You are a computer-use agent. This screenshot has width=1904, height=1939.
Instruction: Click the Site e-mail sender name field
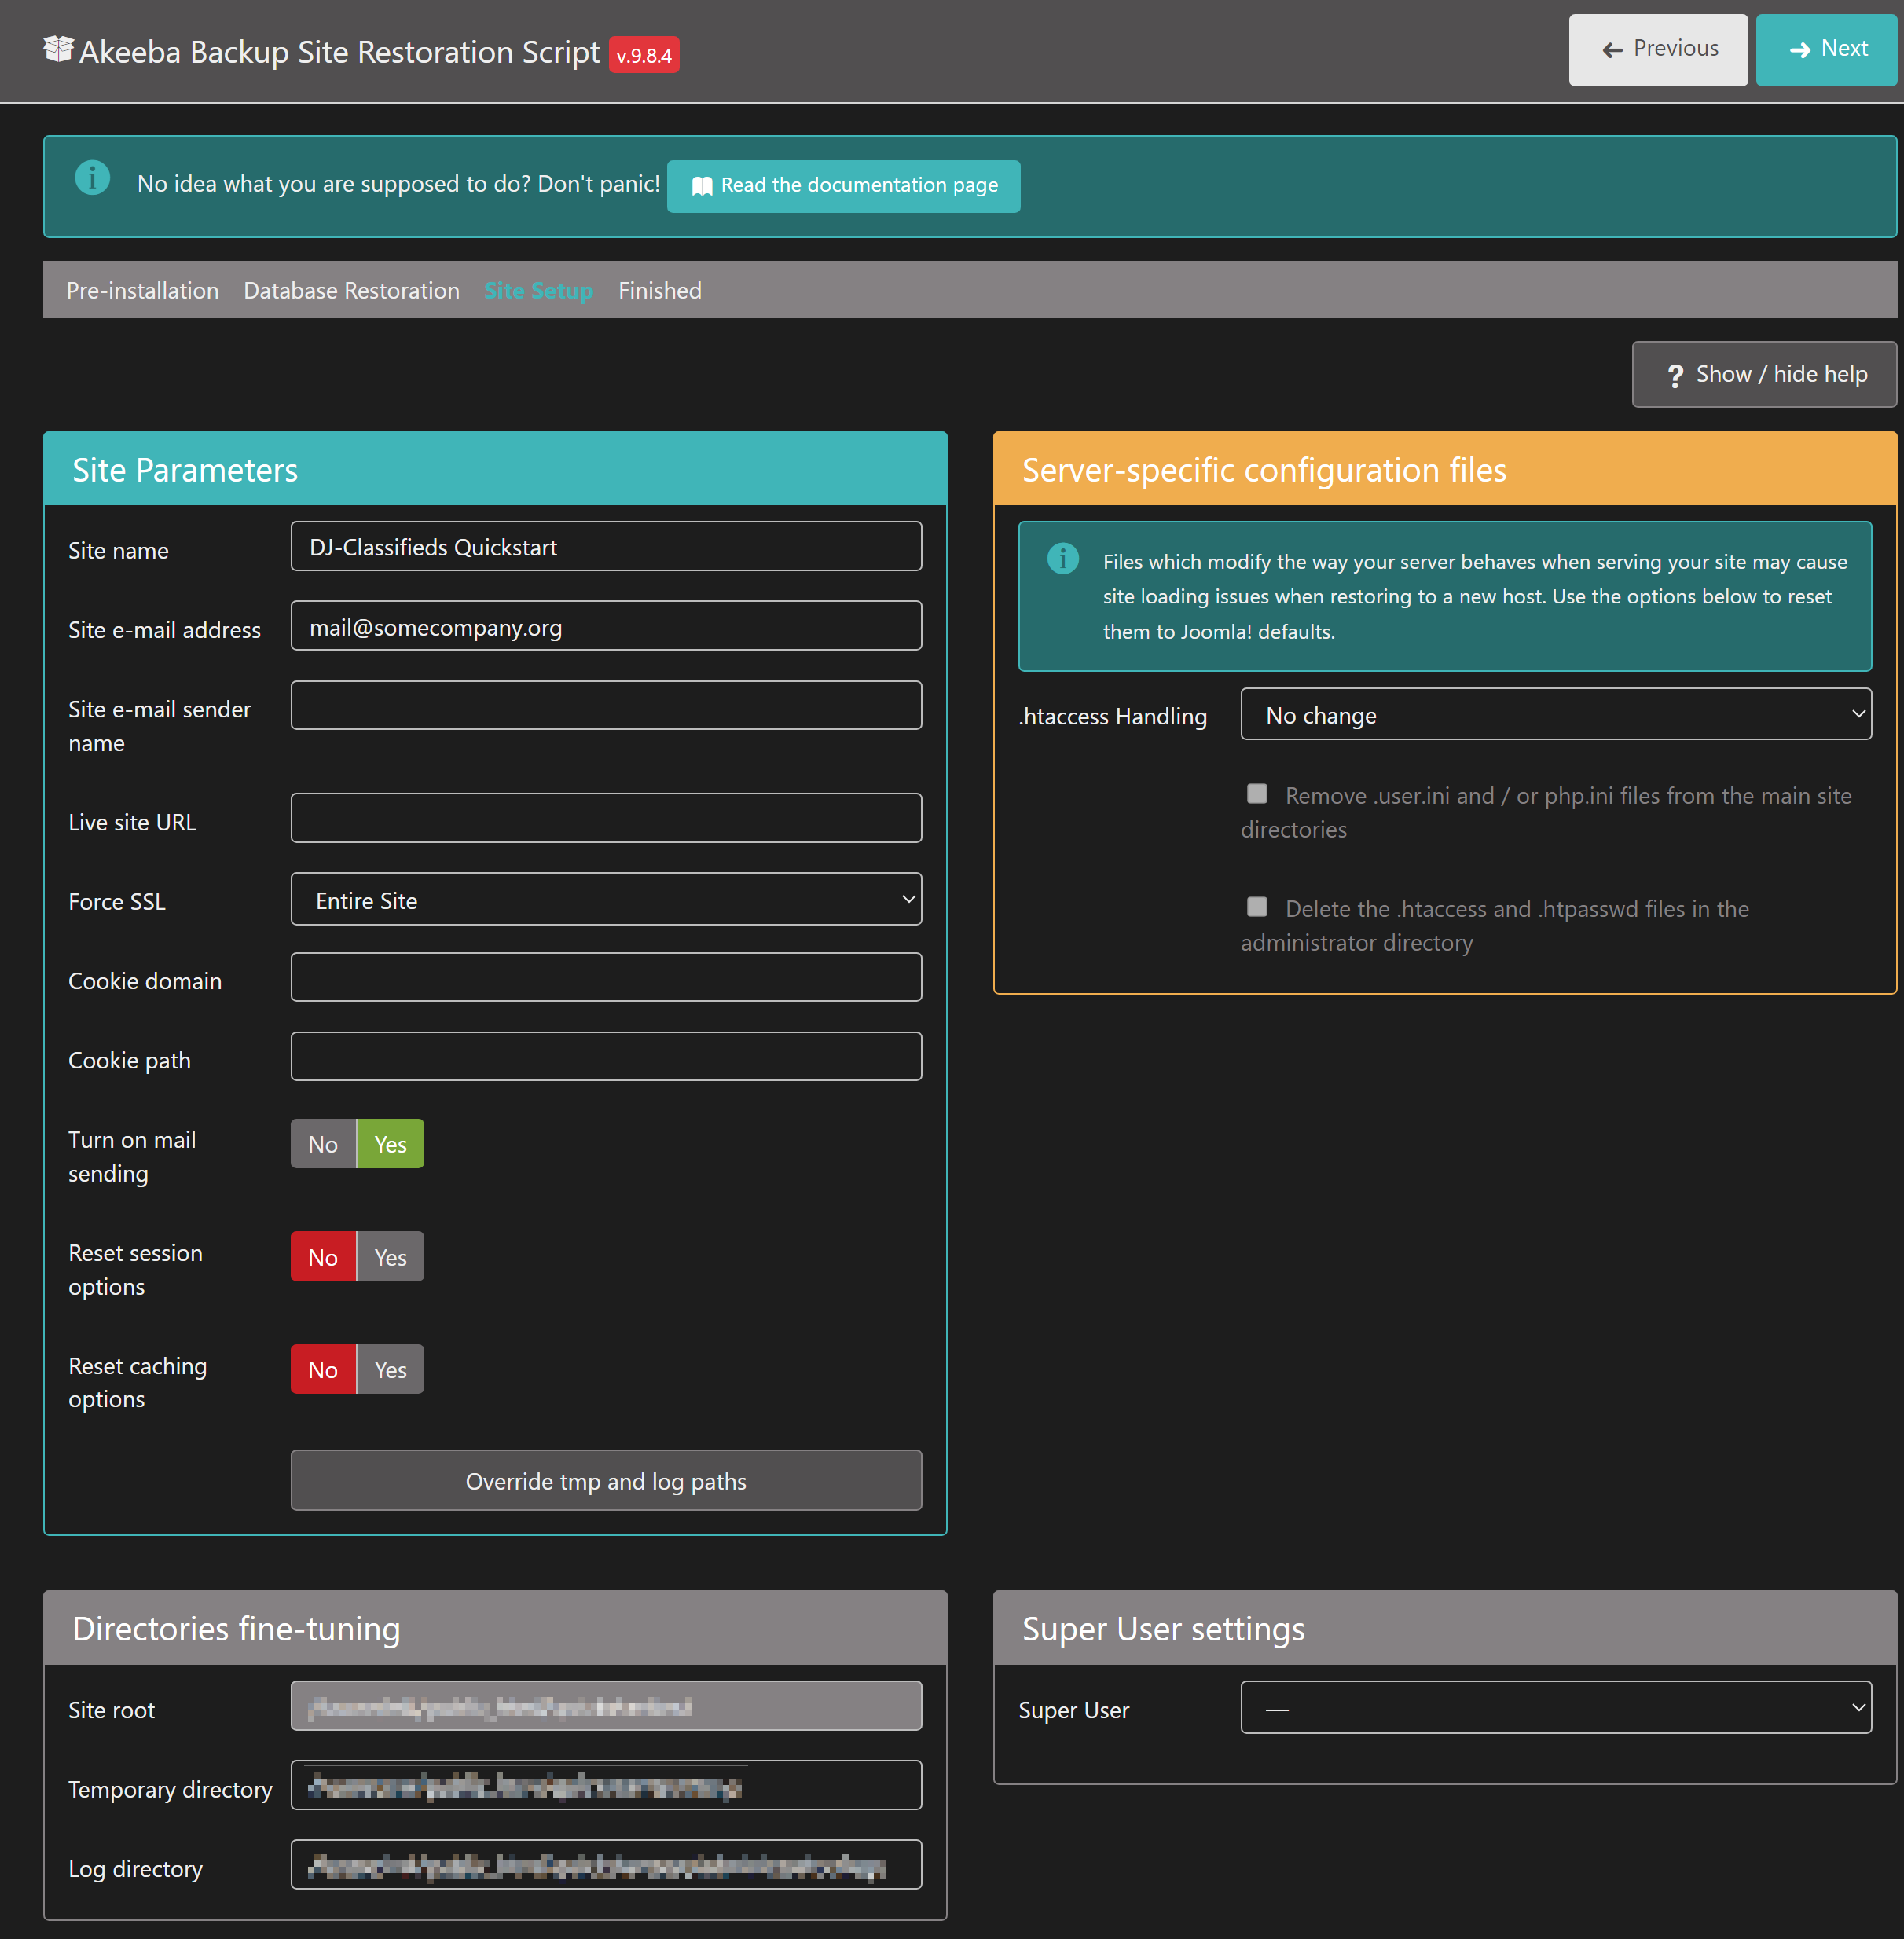click(606, 705)
